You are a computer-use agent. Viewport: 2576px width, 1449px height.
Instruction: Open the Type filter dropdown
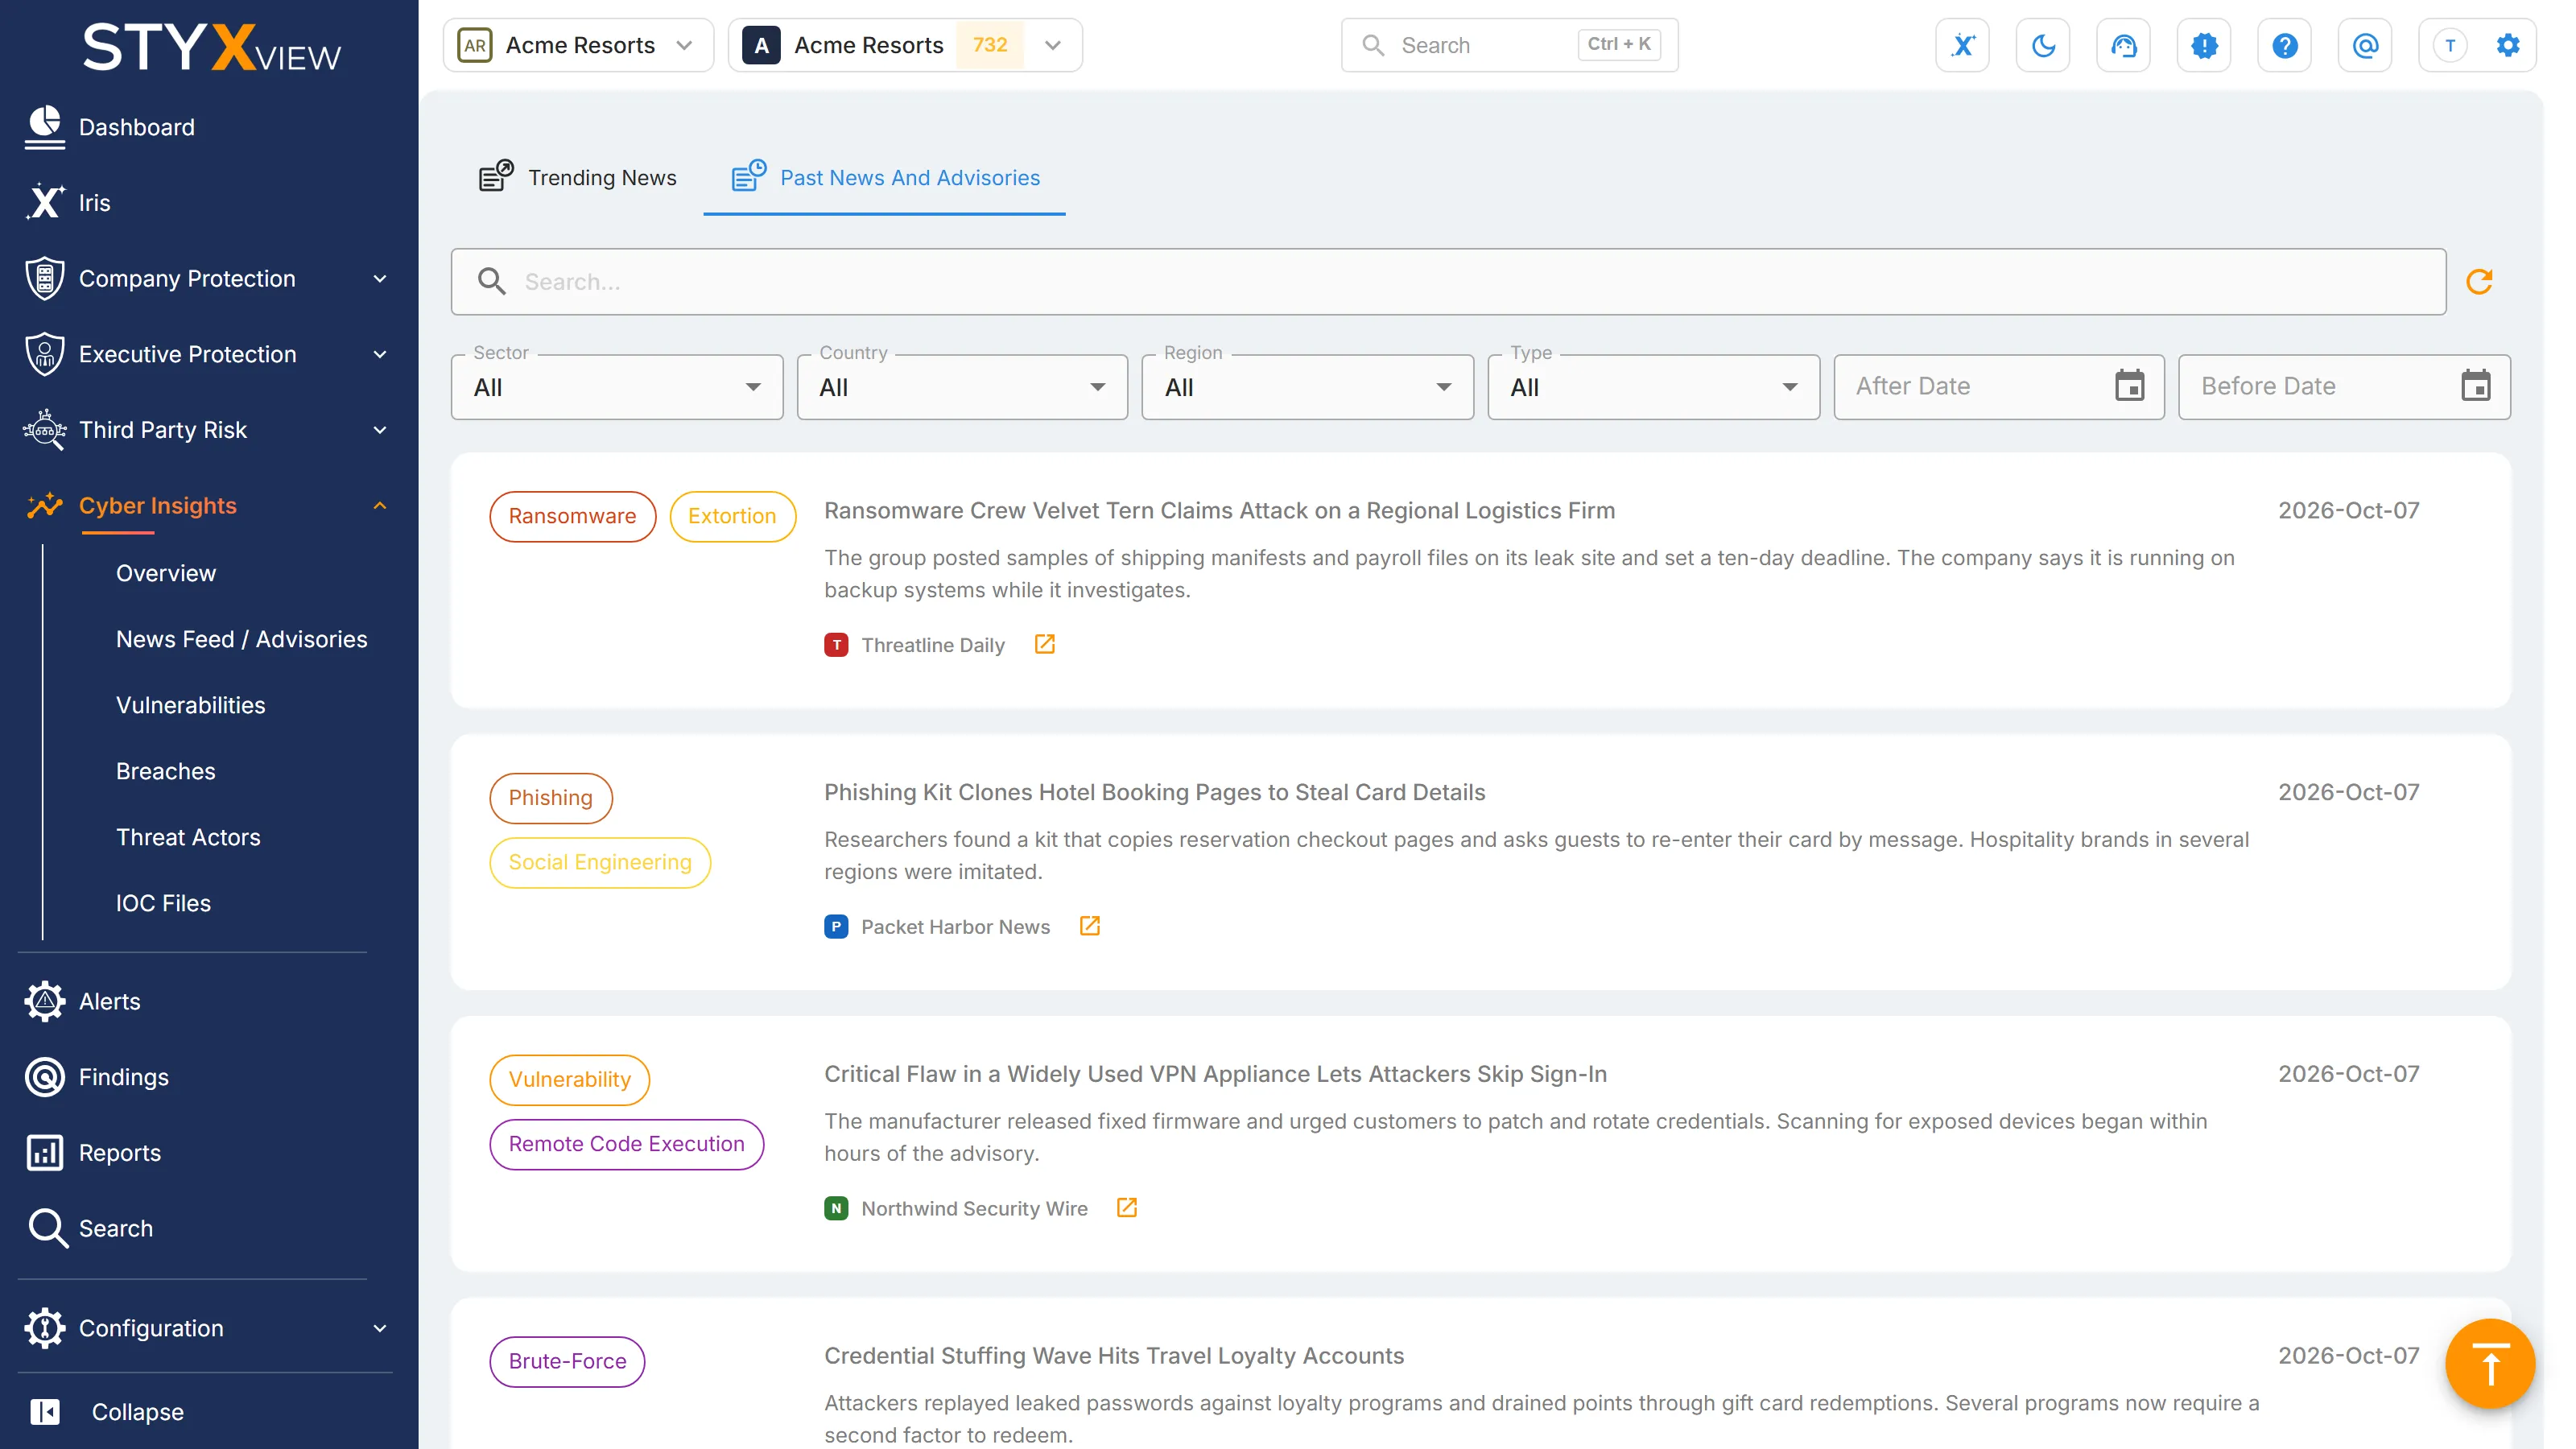coord(1653,387)
